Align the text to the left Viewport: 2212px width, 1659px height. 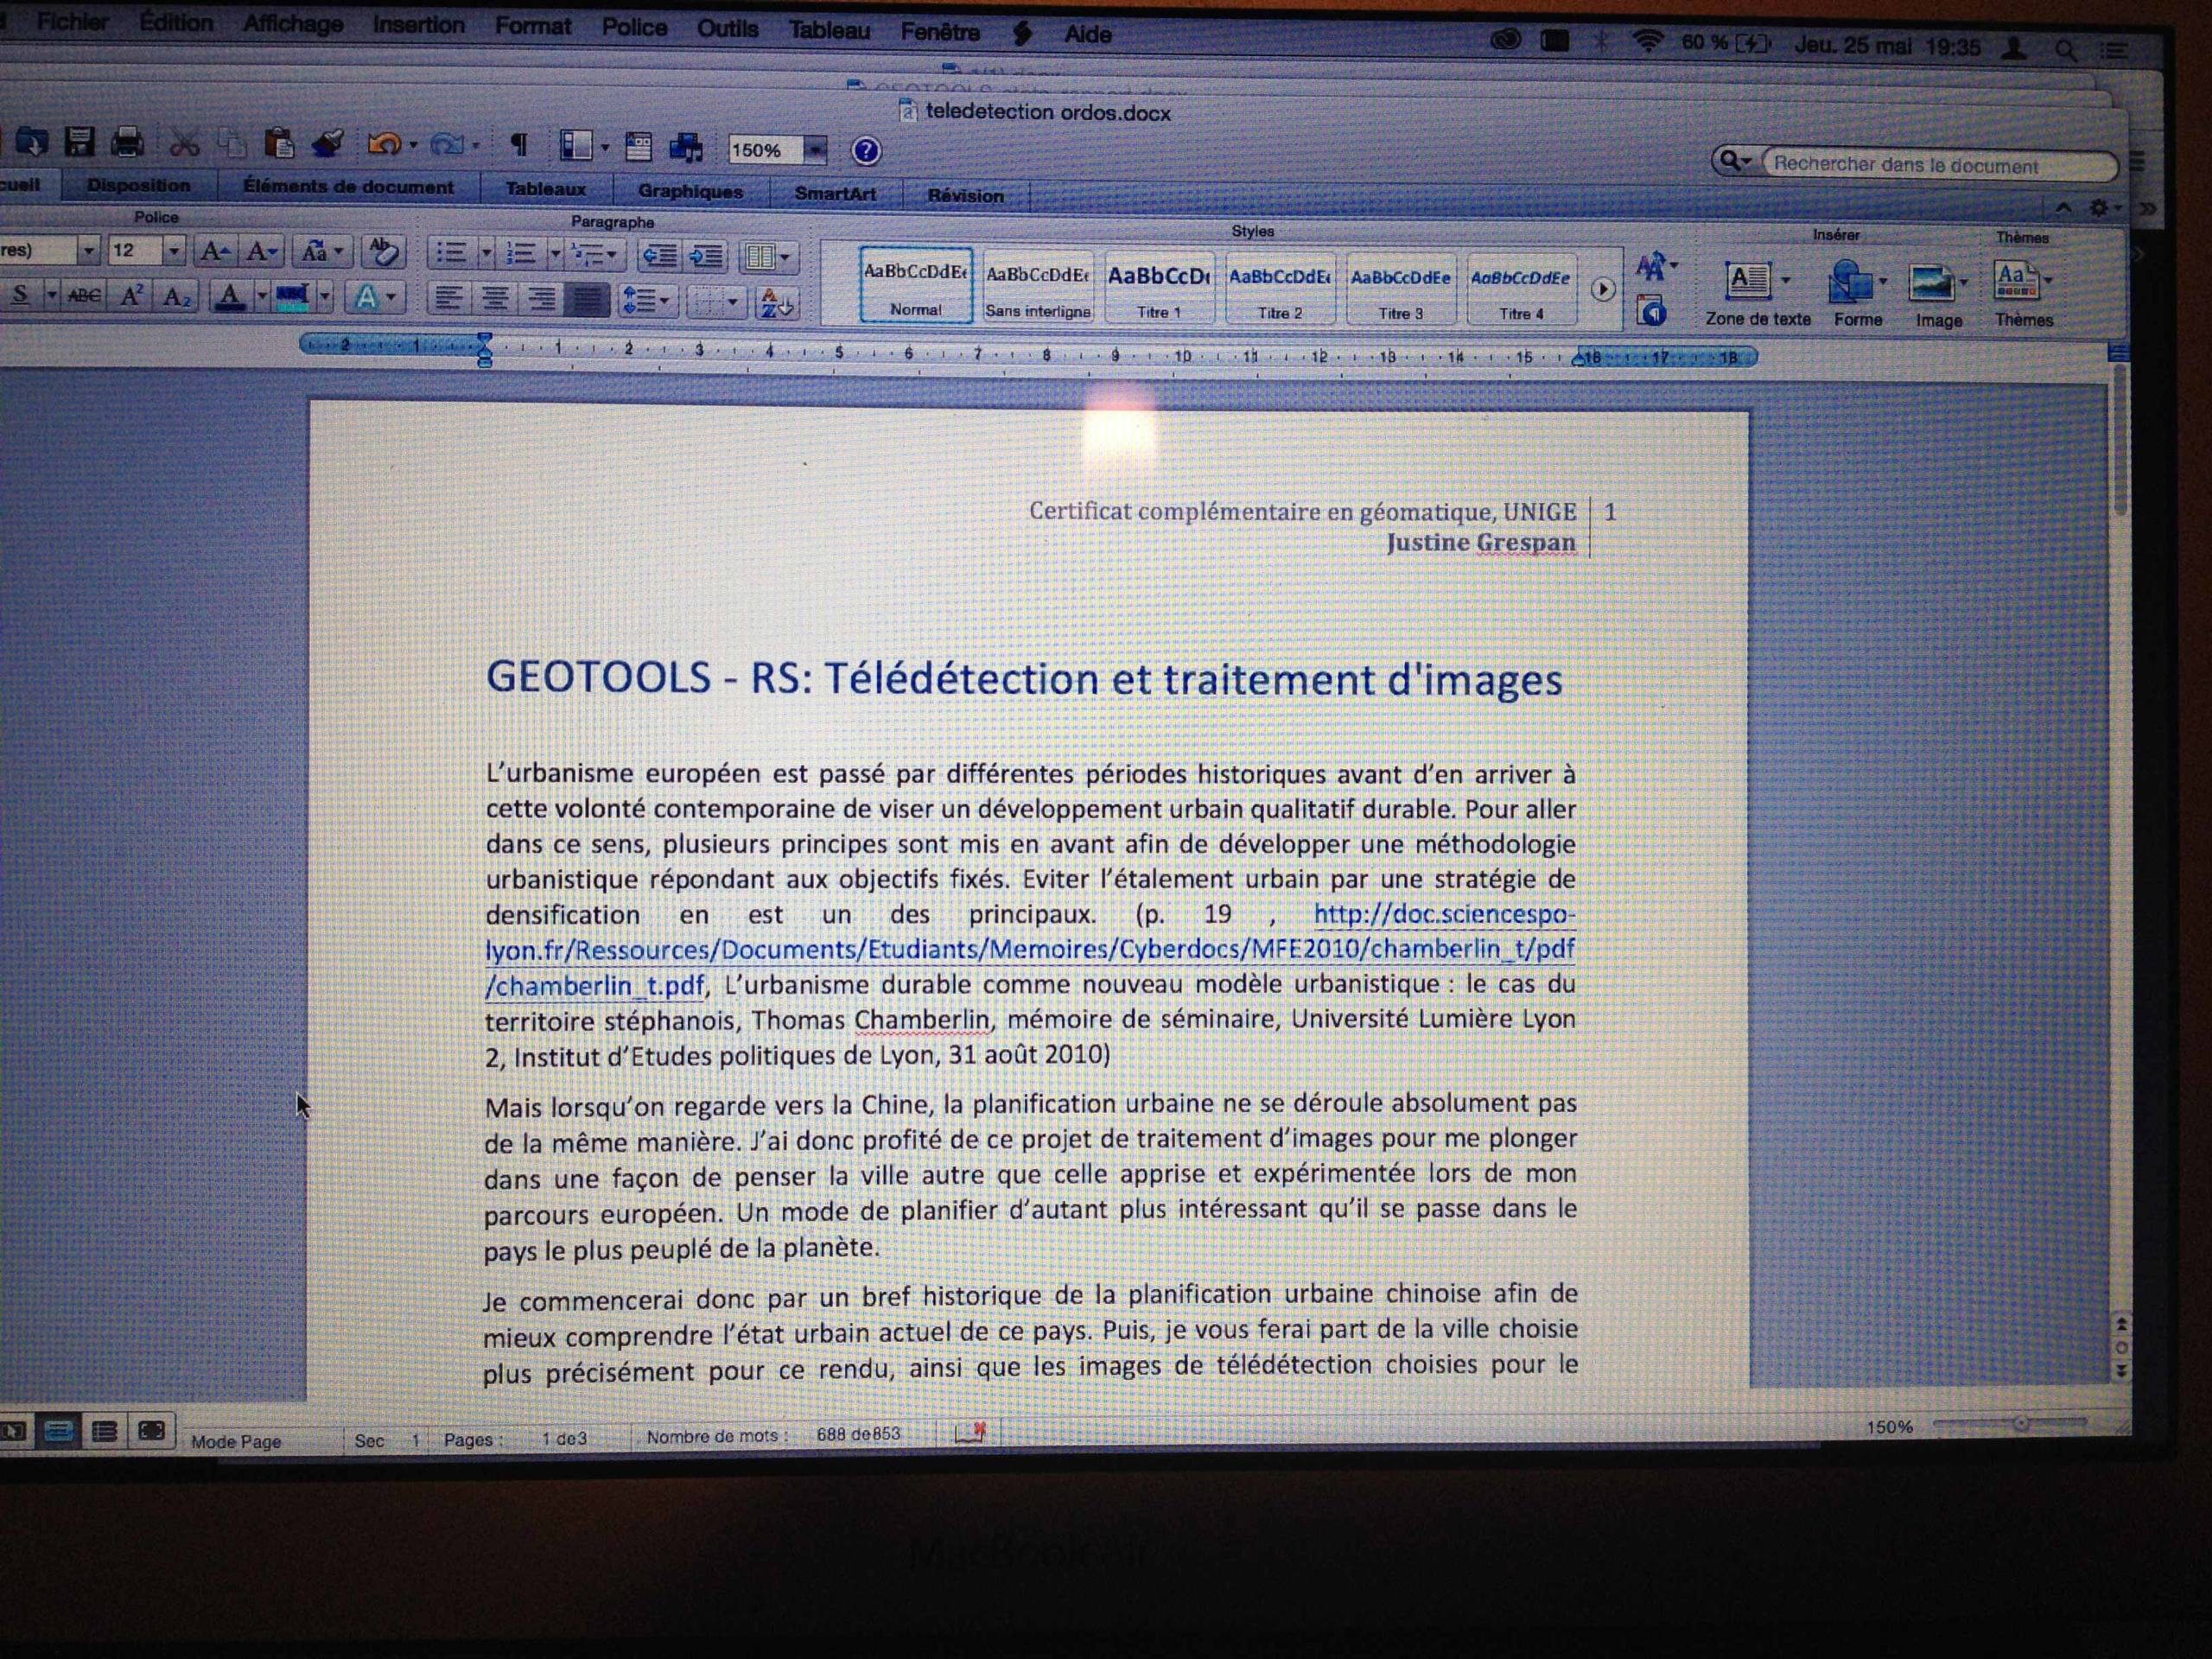pos(449,299)
